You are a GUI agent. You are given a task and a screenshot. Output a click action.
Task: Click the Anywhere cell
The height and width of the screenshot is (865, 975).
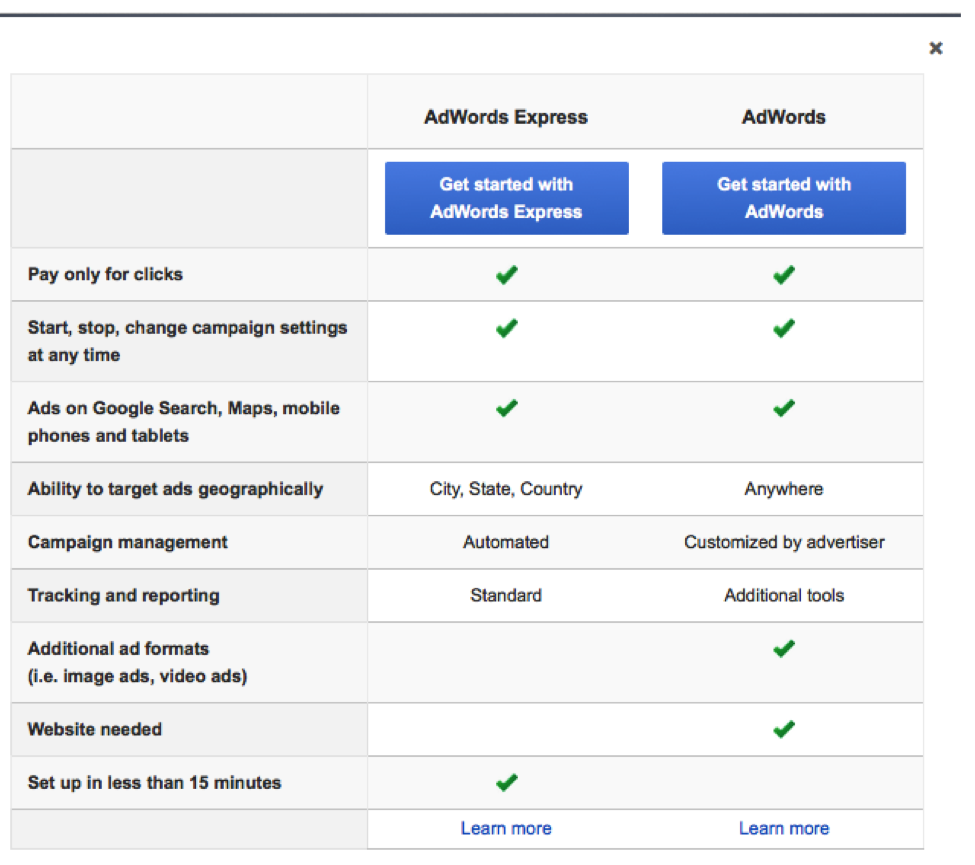783,489
